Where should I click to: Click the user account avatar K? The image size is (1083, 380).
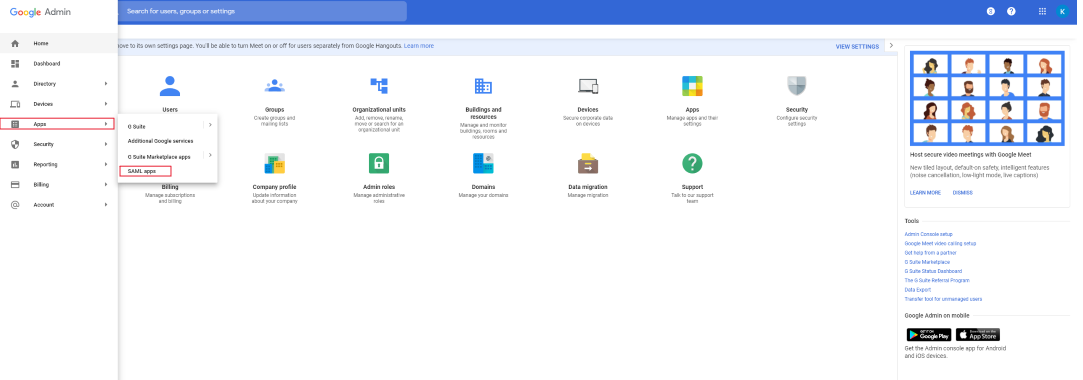click(x=1062, y=11)
